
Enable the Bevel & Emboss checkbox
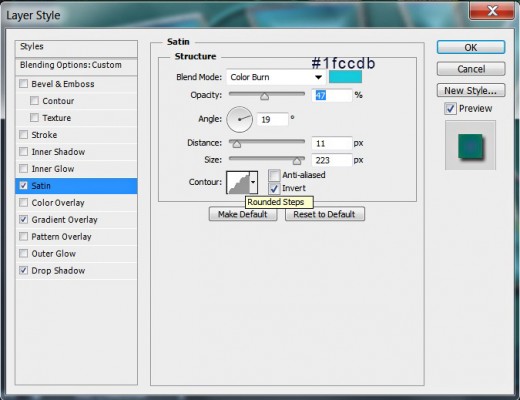click(23, 84)
